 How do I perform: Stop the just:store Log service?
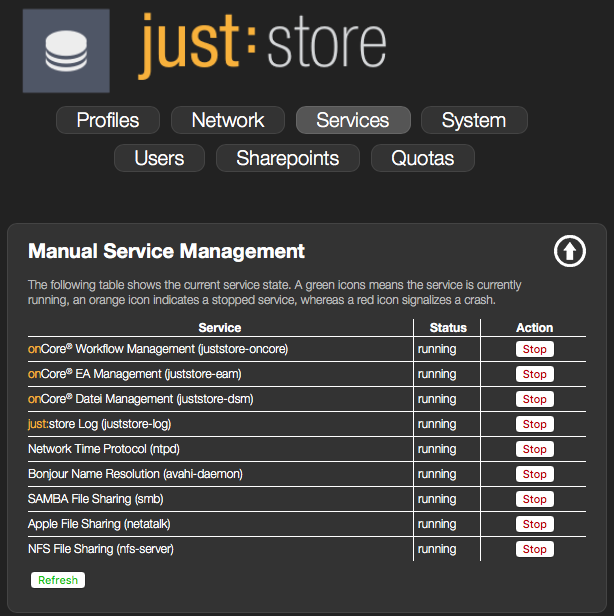coord(535,424)
